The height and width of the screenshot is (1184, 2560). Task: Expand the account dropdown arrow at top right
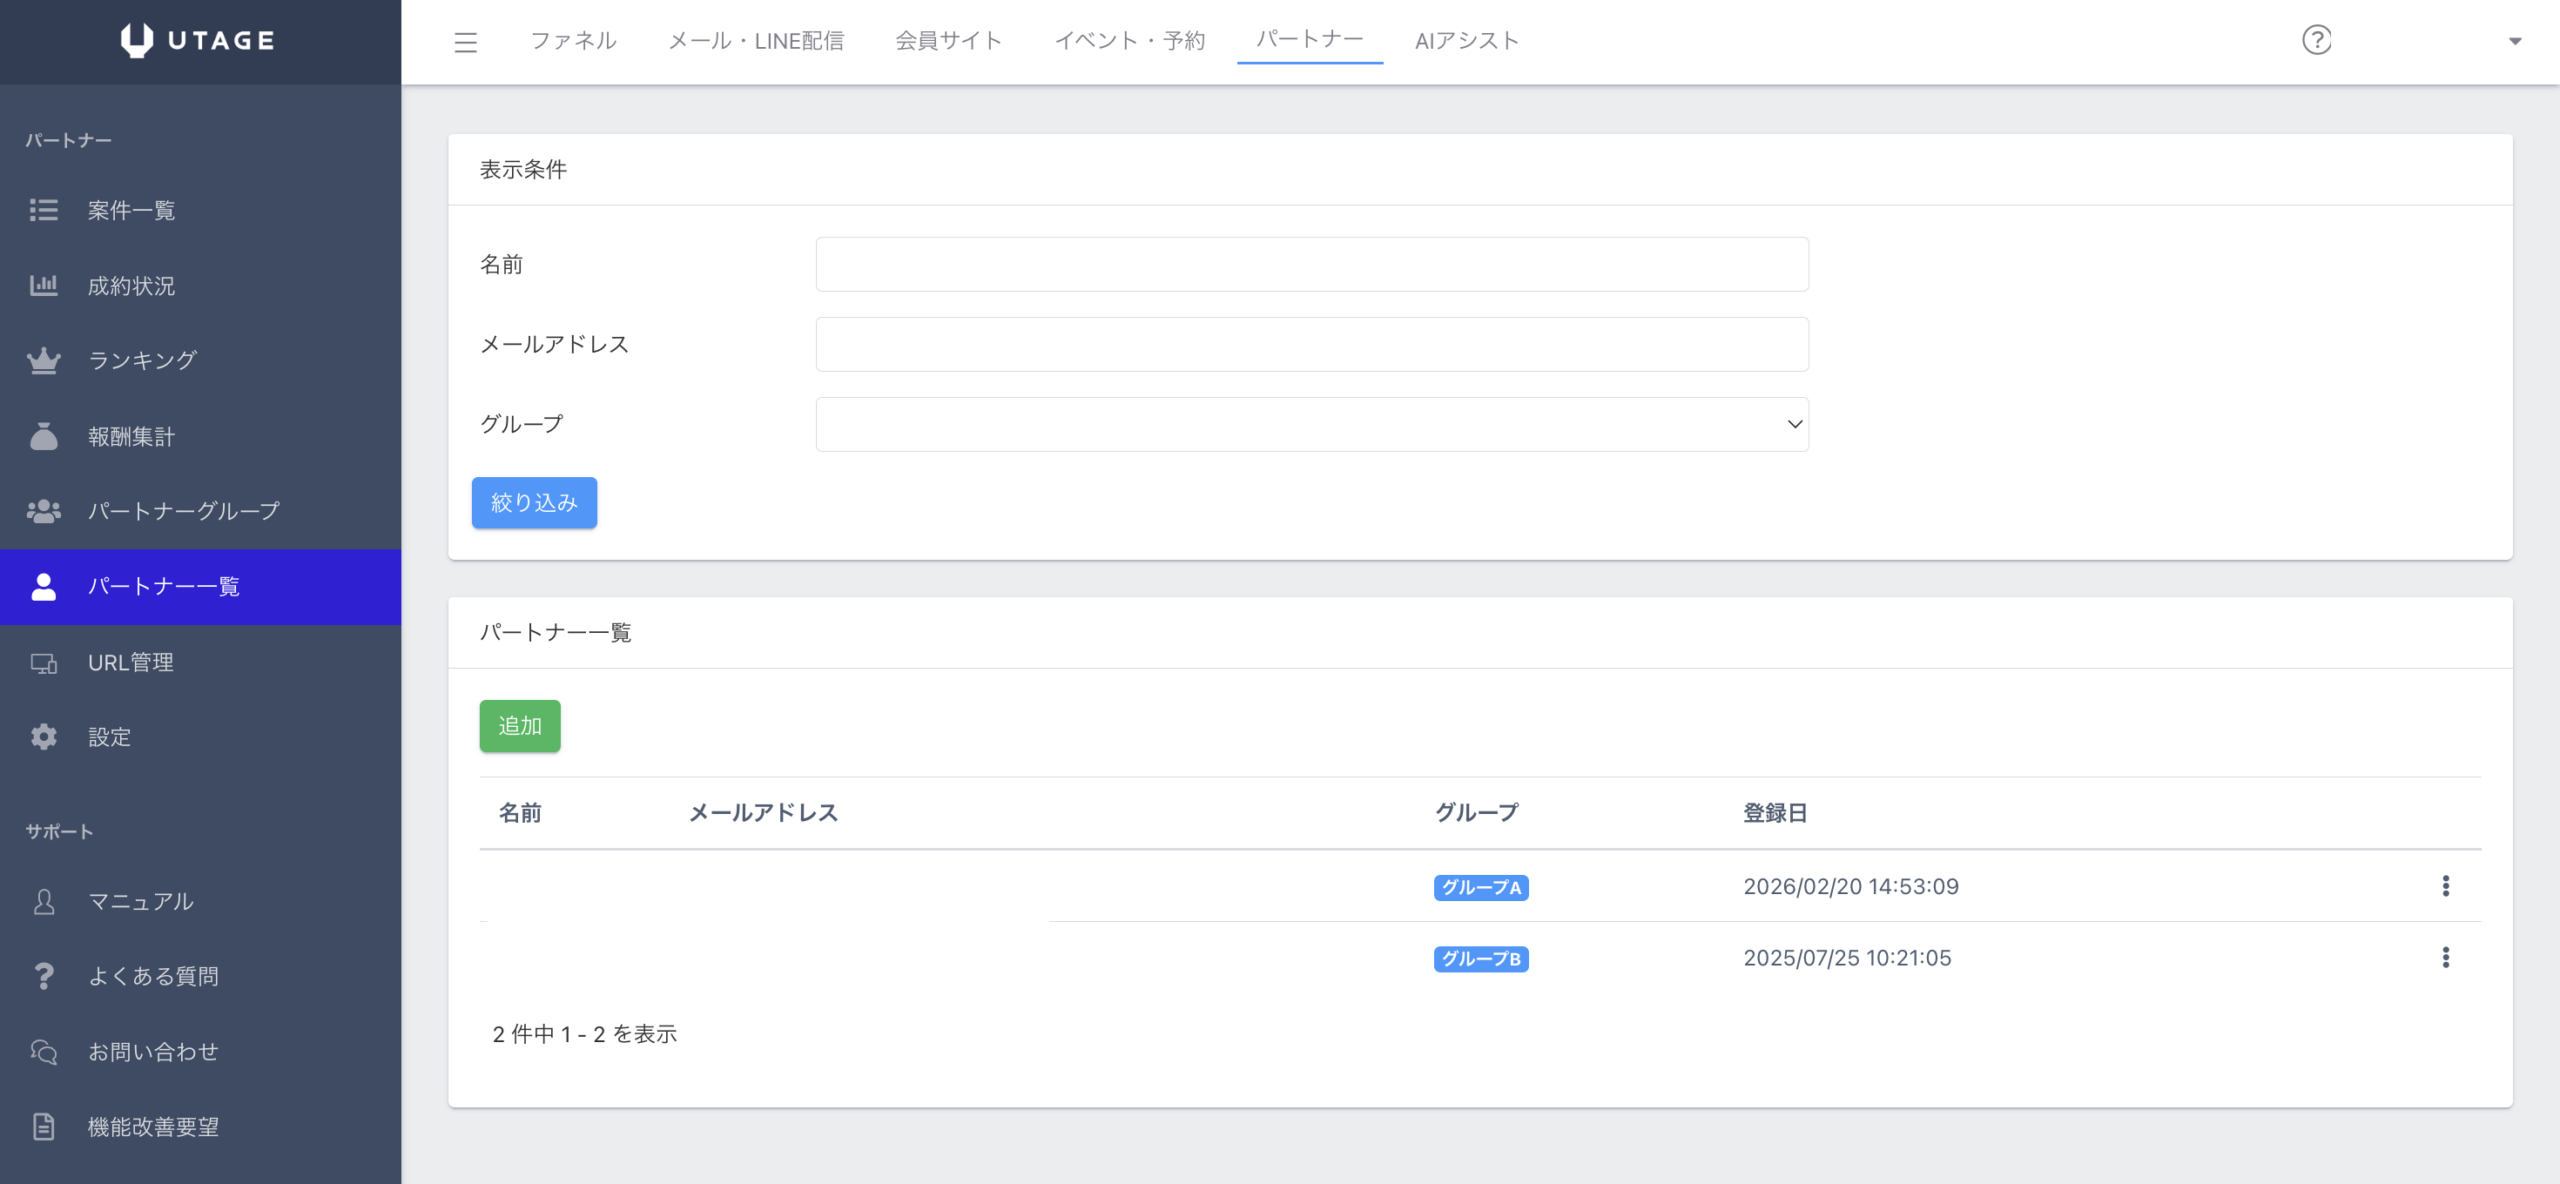point(2515,41)
